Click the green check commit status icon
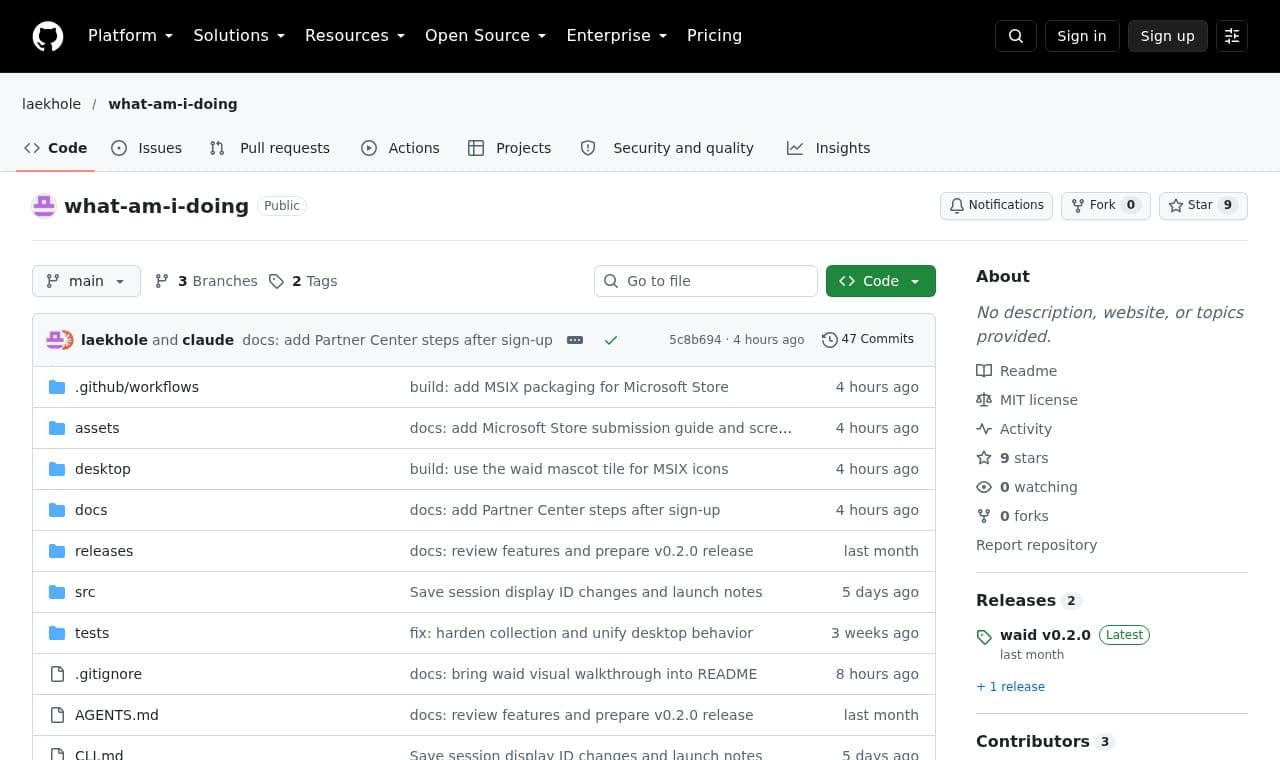1280x760 pixels. click(611, 340)
